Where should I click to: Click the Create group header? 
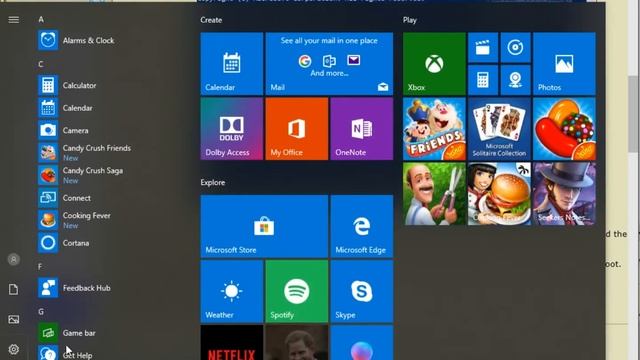211,20
